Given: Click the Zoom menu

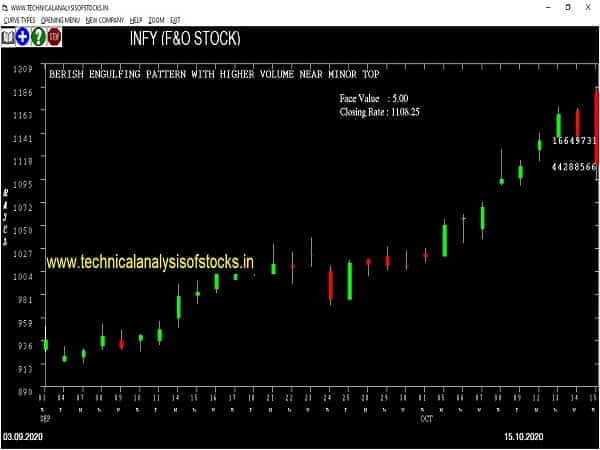Looking at the screenshot, I should pyautogui.click(x=156, y=19).
